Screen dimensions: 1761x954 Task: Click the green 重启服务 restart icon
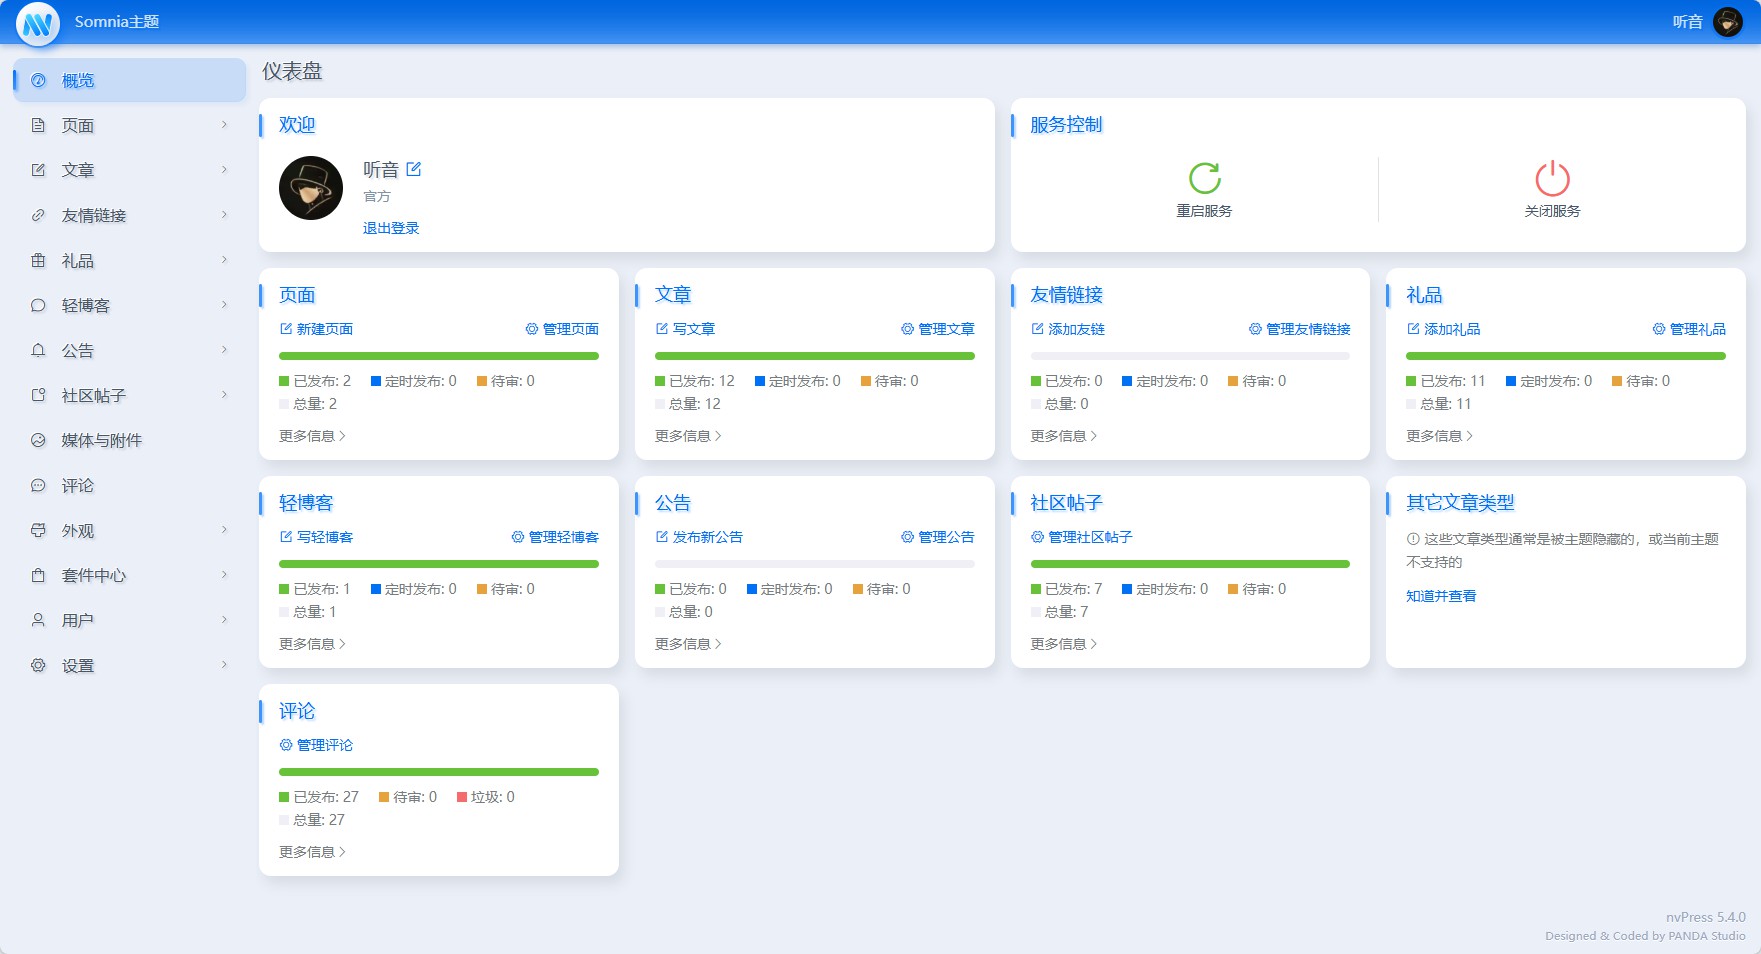pyautogui.click(x=1204, y=178)
